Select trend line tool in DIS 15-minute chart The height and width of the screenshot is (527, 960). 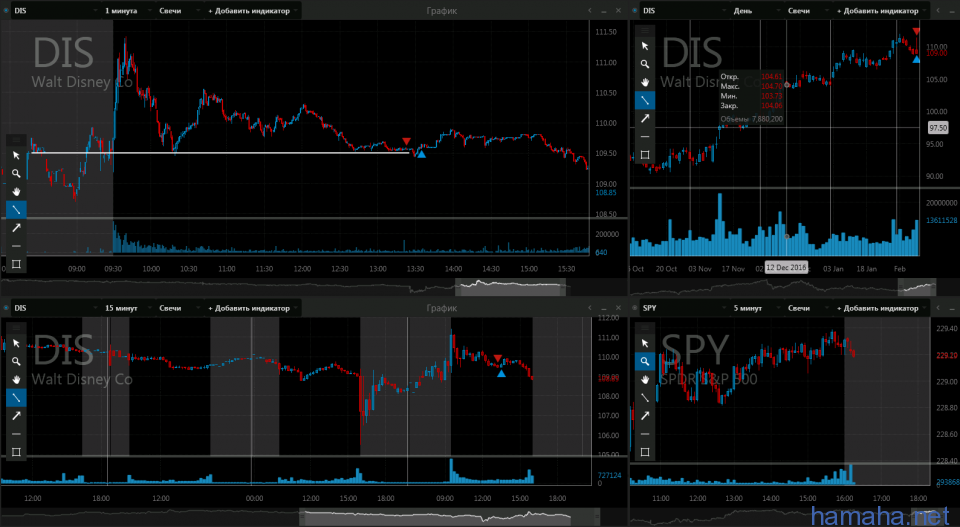pos(17,398)
